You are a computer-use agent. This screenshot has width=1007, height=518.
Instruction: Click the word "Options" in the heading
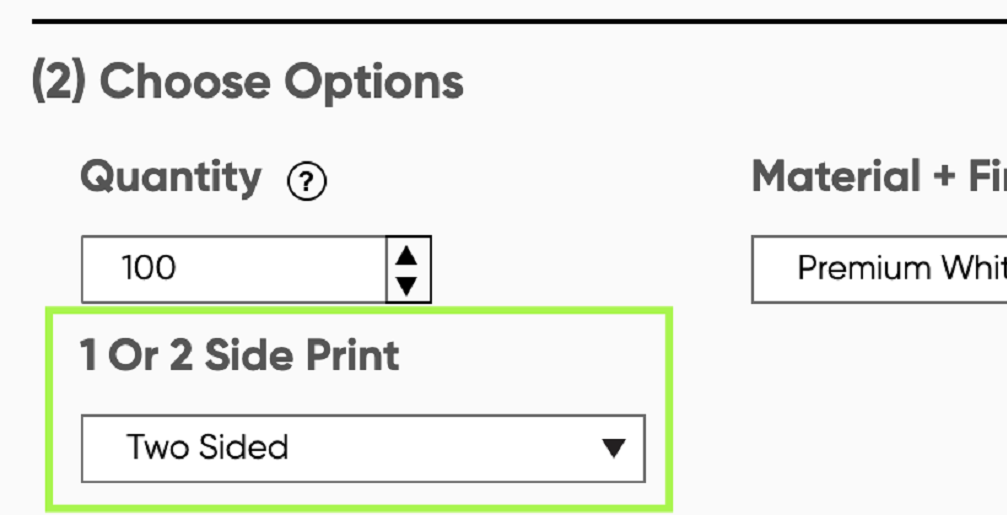pyautogui.click(x=372, y=82)
